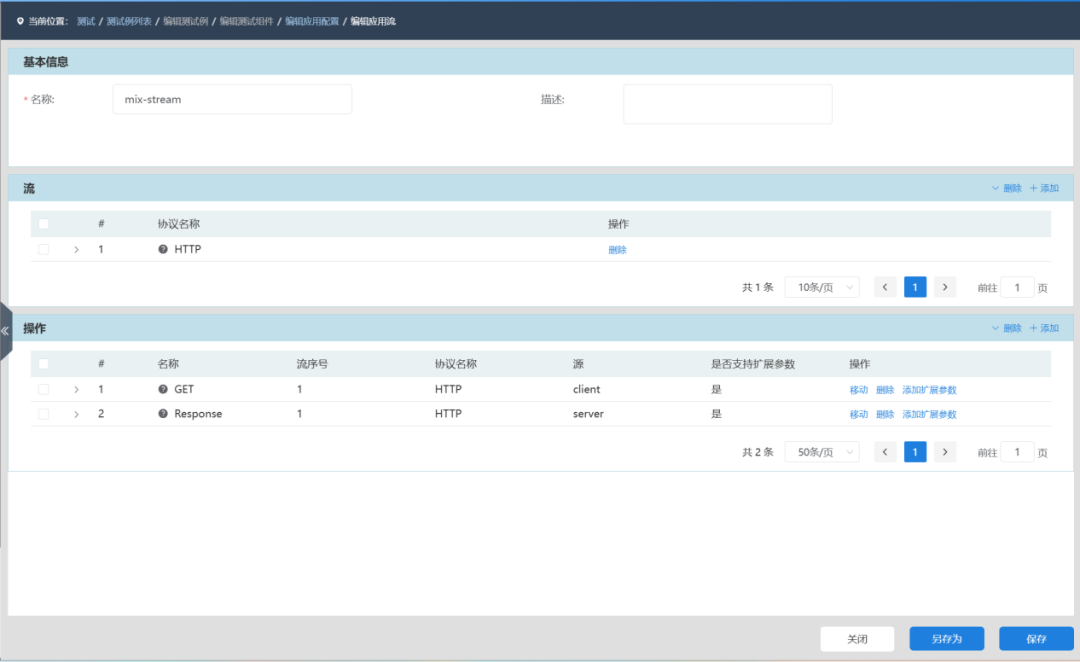1080x662 pixels.
Task: Click the 是否支持扩展参数 column header
Action: (x=753, y=364)
